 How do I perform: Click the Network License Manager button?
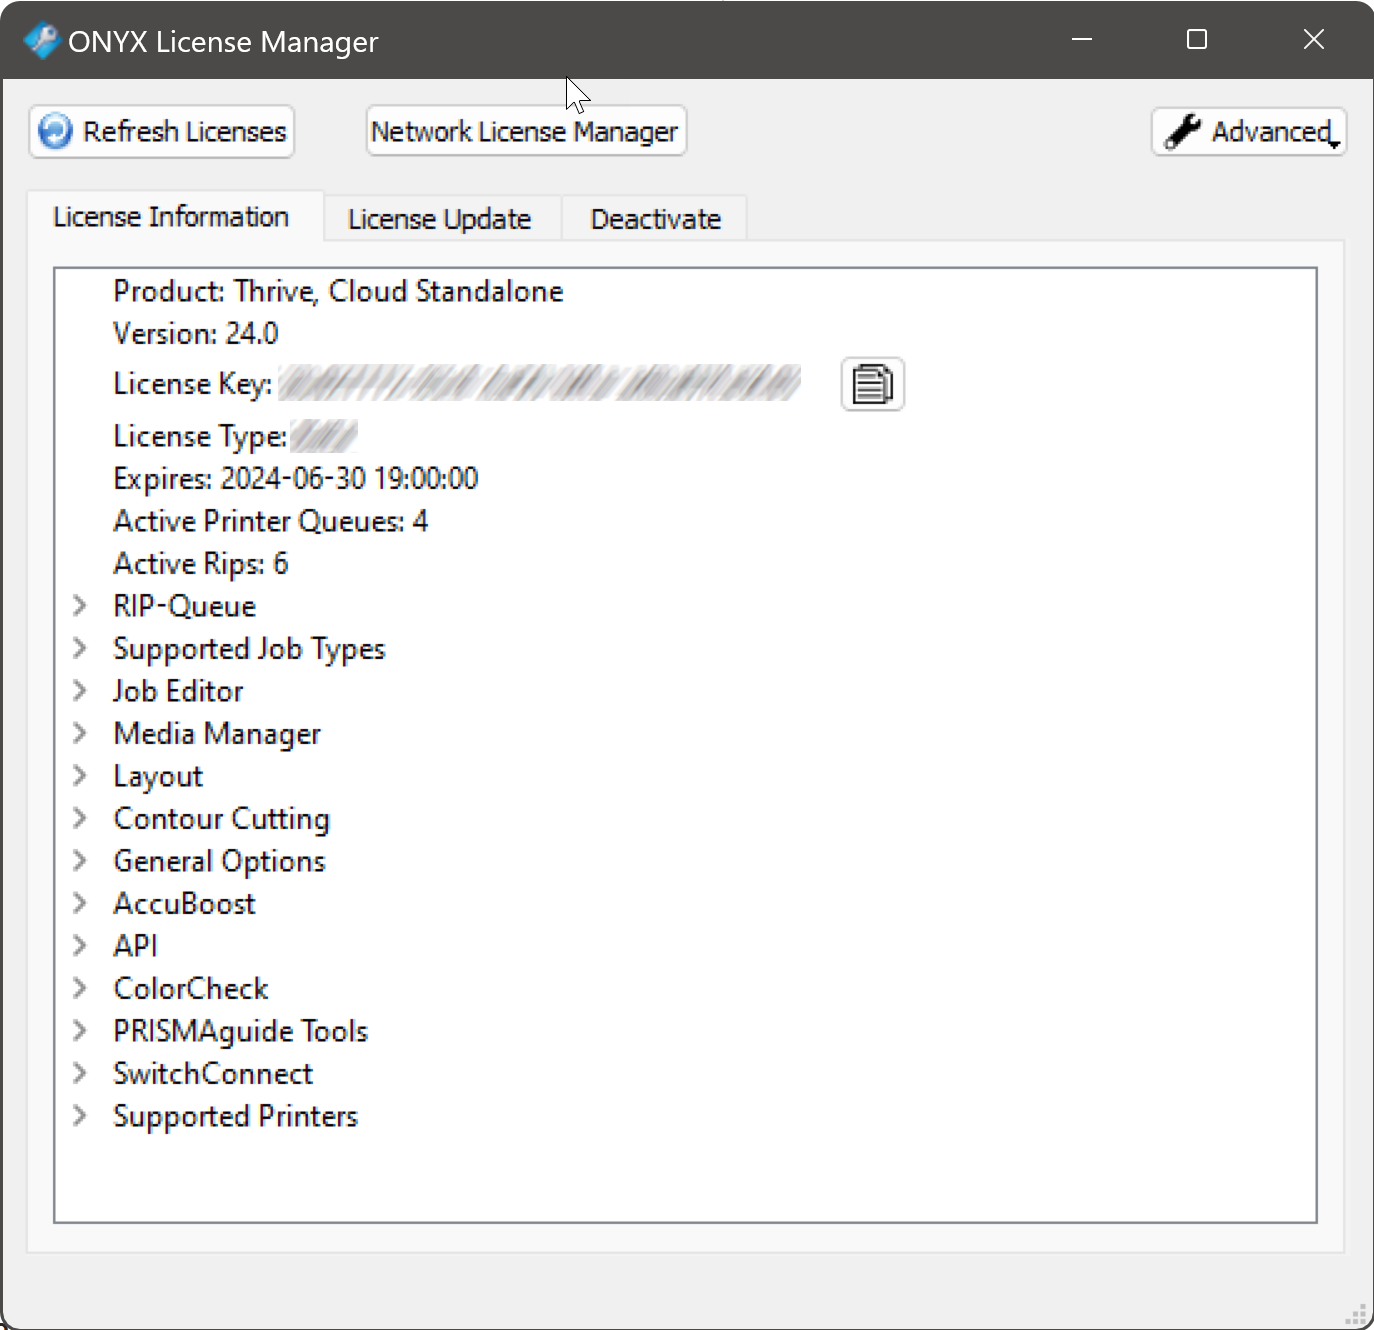click(x=525, y=131)
